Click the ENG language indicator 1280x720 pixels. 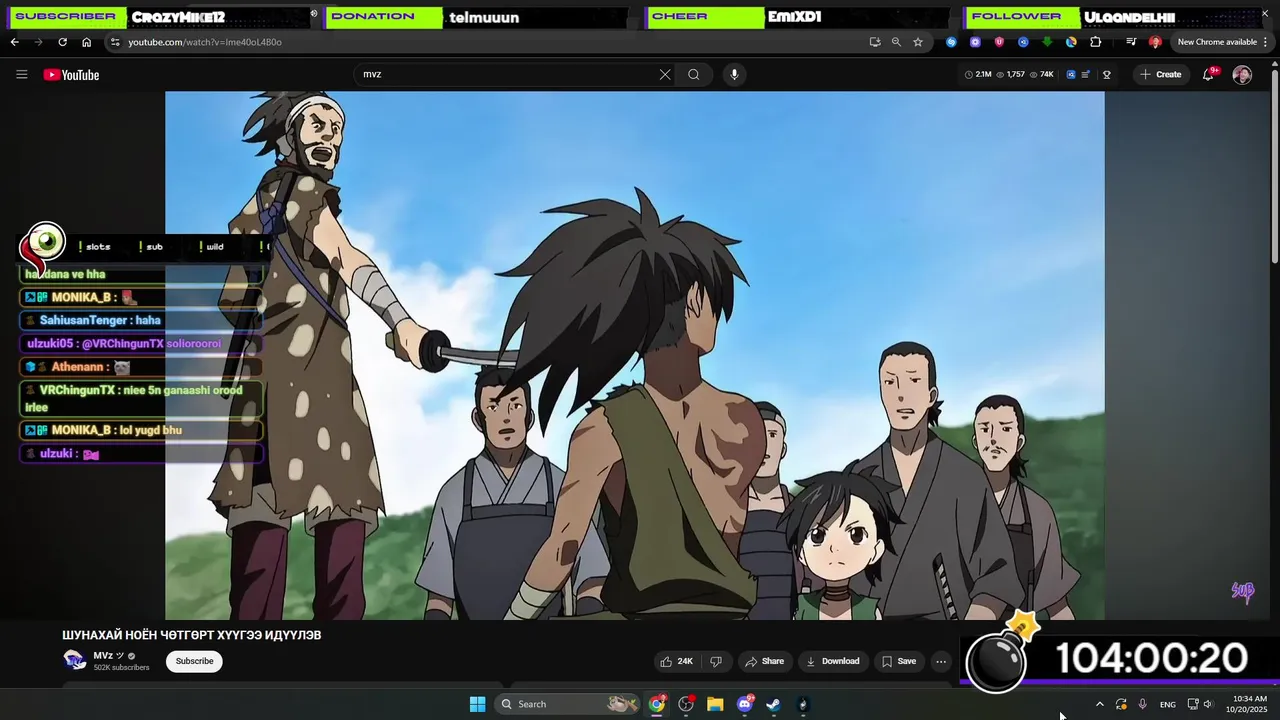pyautogui.click(x=1168, y=705)
